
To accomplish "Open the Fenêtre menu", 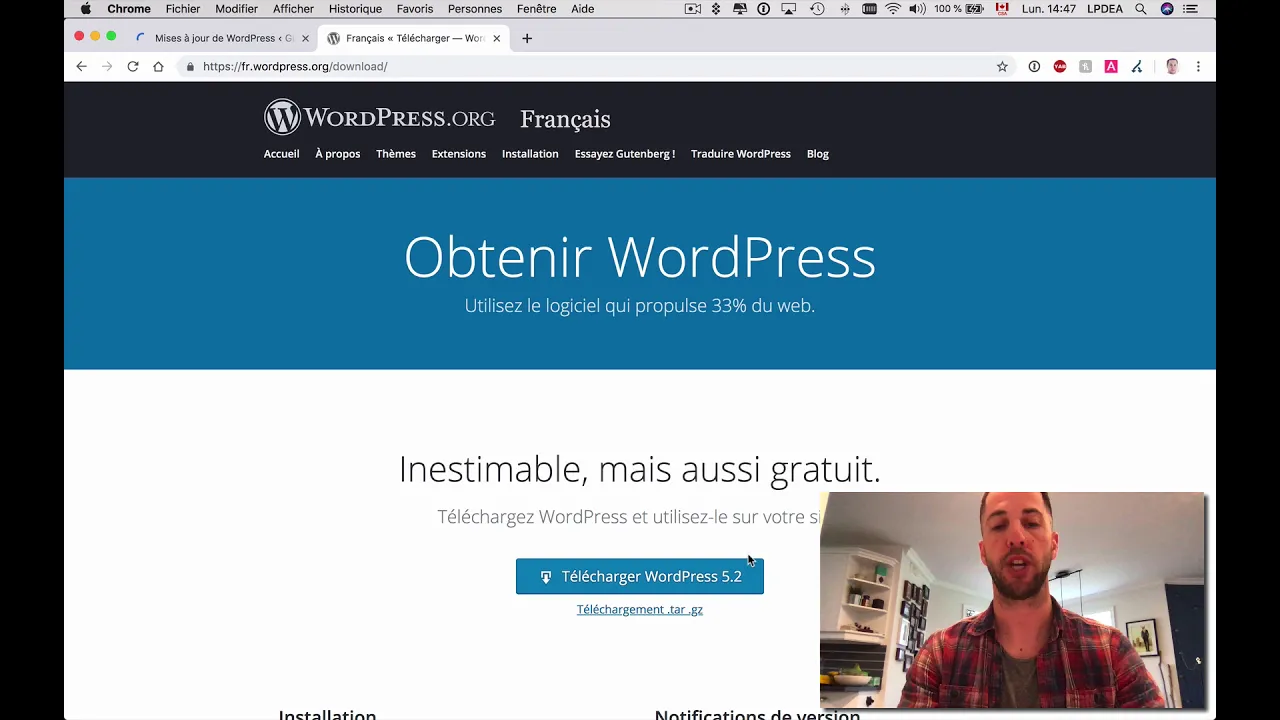I will pyautogui.click(x=536, y=9).
